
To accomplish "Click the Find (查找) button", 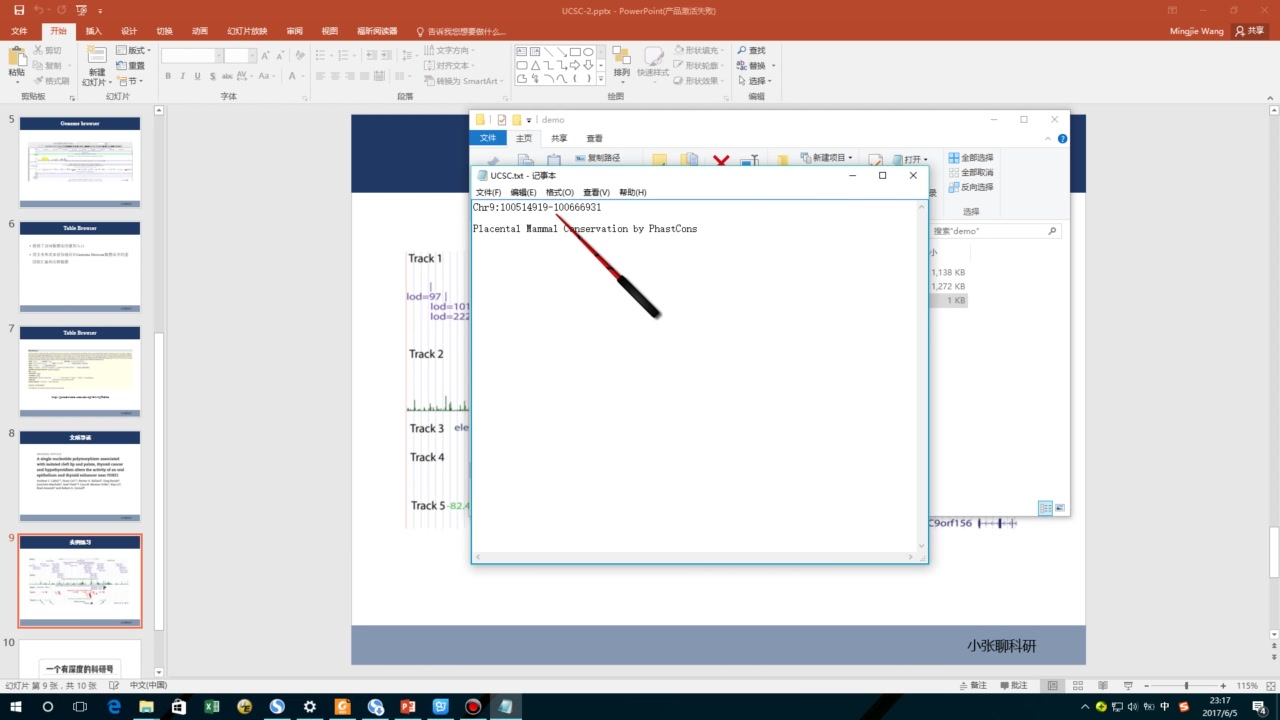I will coord(752,50).
